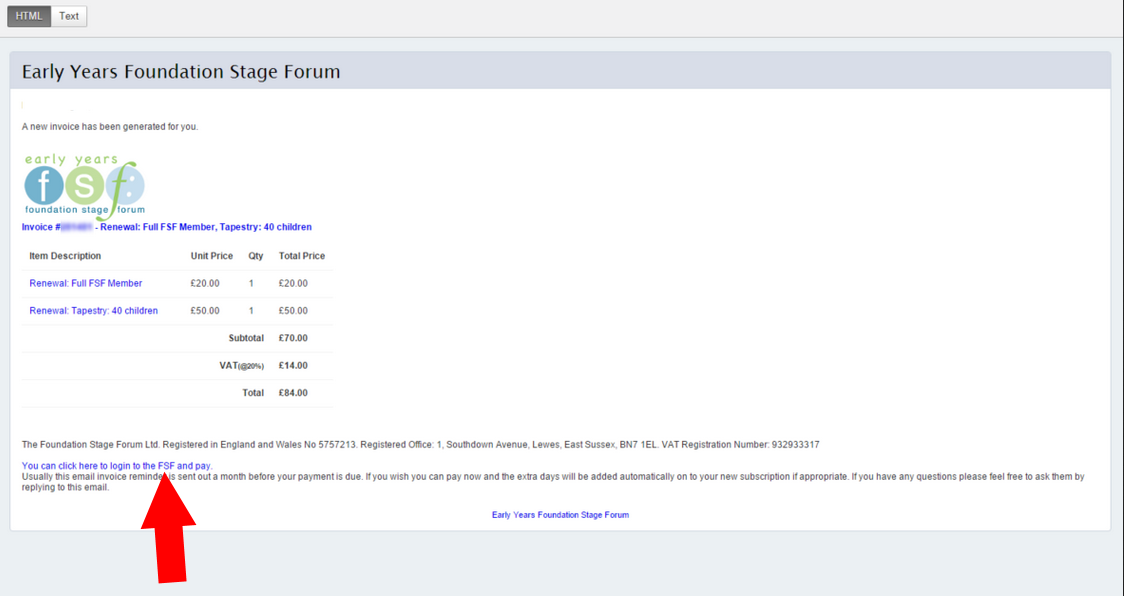Switch to the Text view tab

(69, 16)
